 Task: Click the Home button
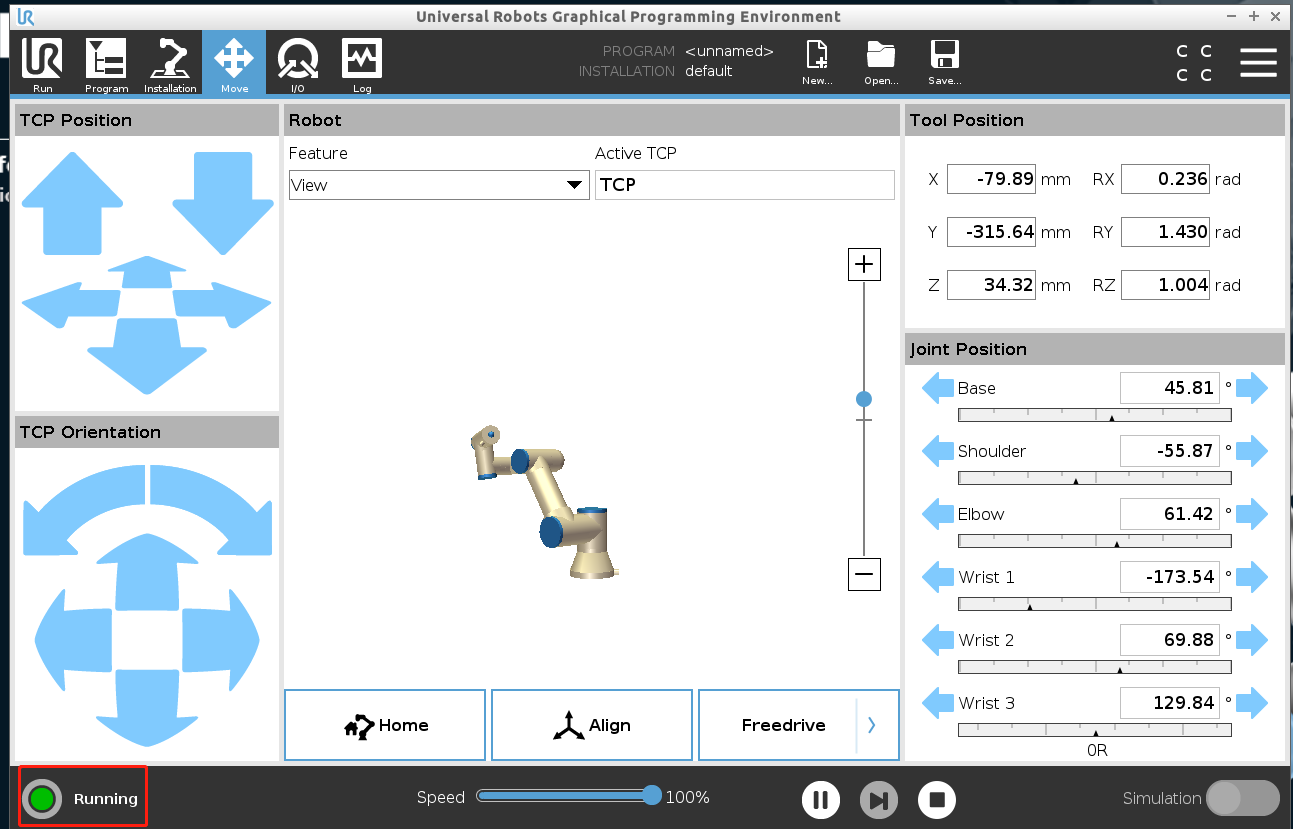[385, 725]
